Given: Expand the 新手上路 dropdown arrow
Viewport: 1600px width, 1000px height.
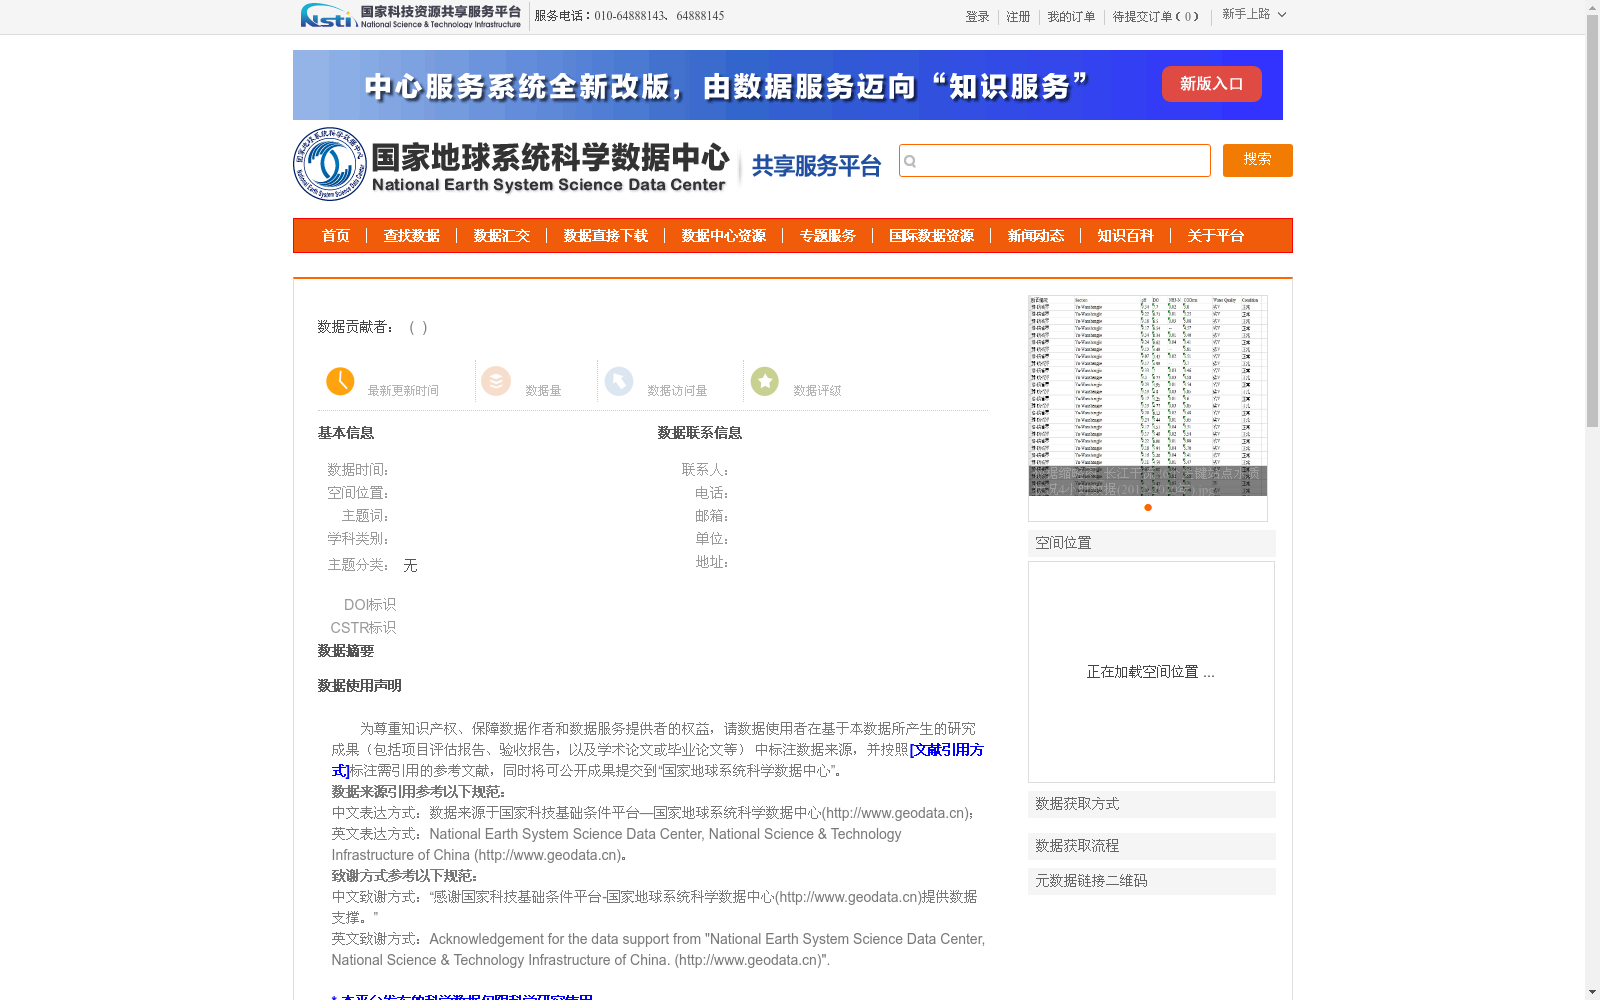Looking at the screenshot, I should [1282, 14].
